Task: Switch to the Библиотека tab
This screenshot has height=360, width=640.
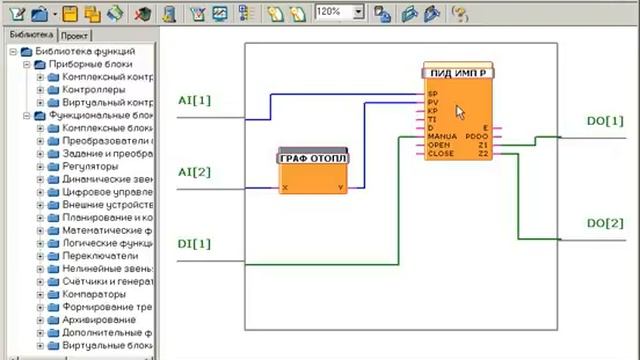Action: tap(31, 35)
